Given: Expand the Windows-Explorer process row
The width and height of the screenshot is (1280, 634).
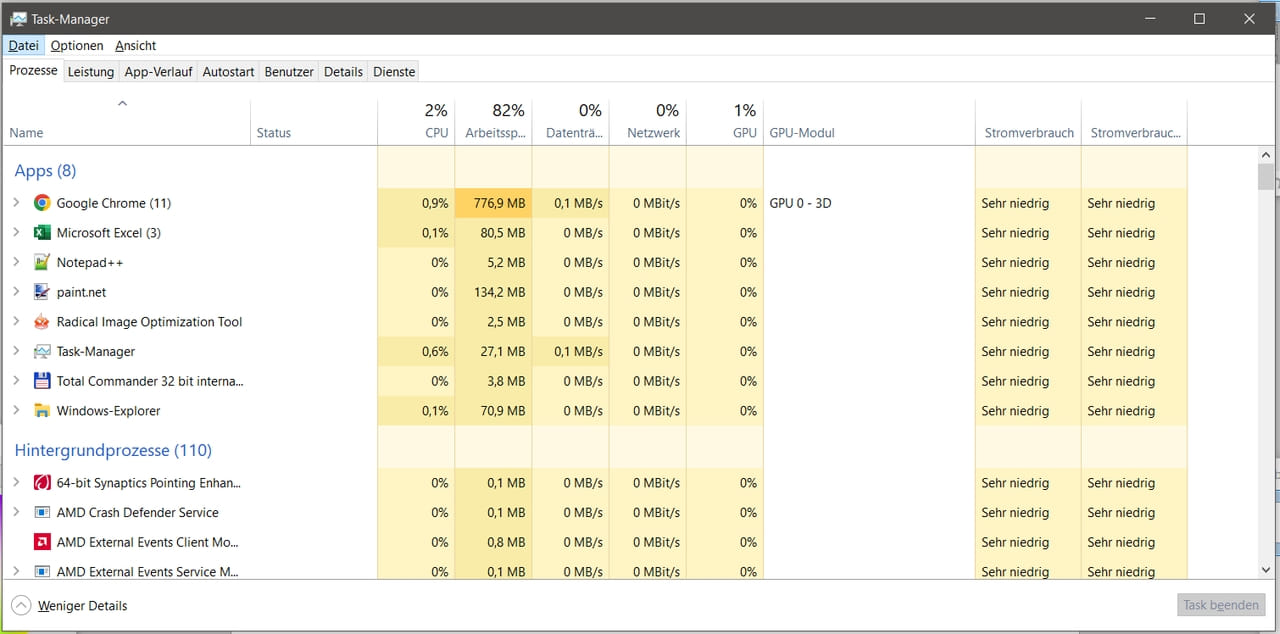Looking at the screenshot, I should (x=18, y=410).
